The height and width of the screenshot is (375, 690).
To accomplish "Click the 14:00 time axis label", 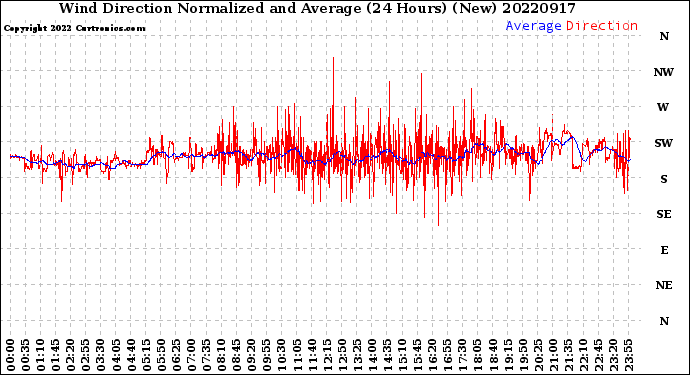I will (x=372, y=355).
